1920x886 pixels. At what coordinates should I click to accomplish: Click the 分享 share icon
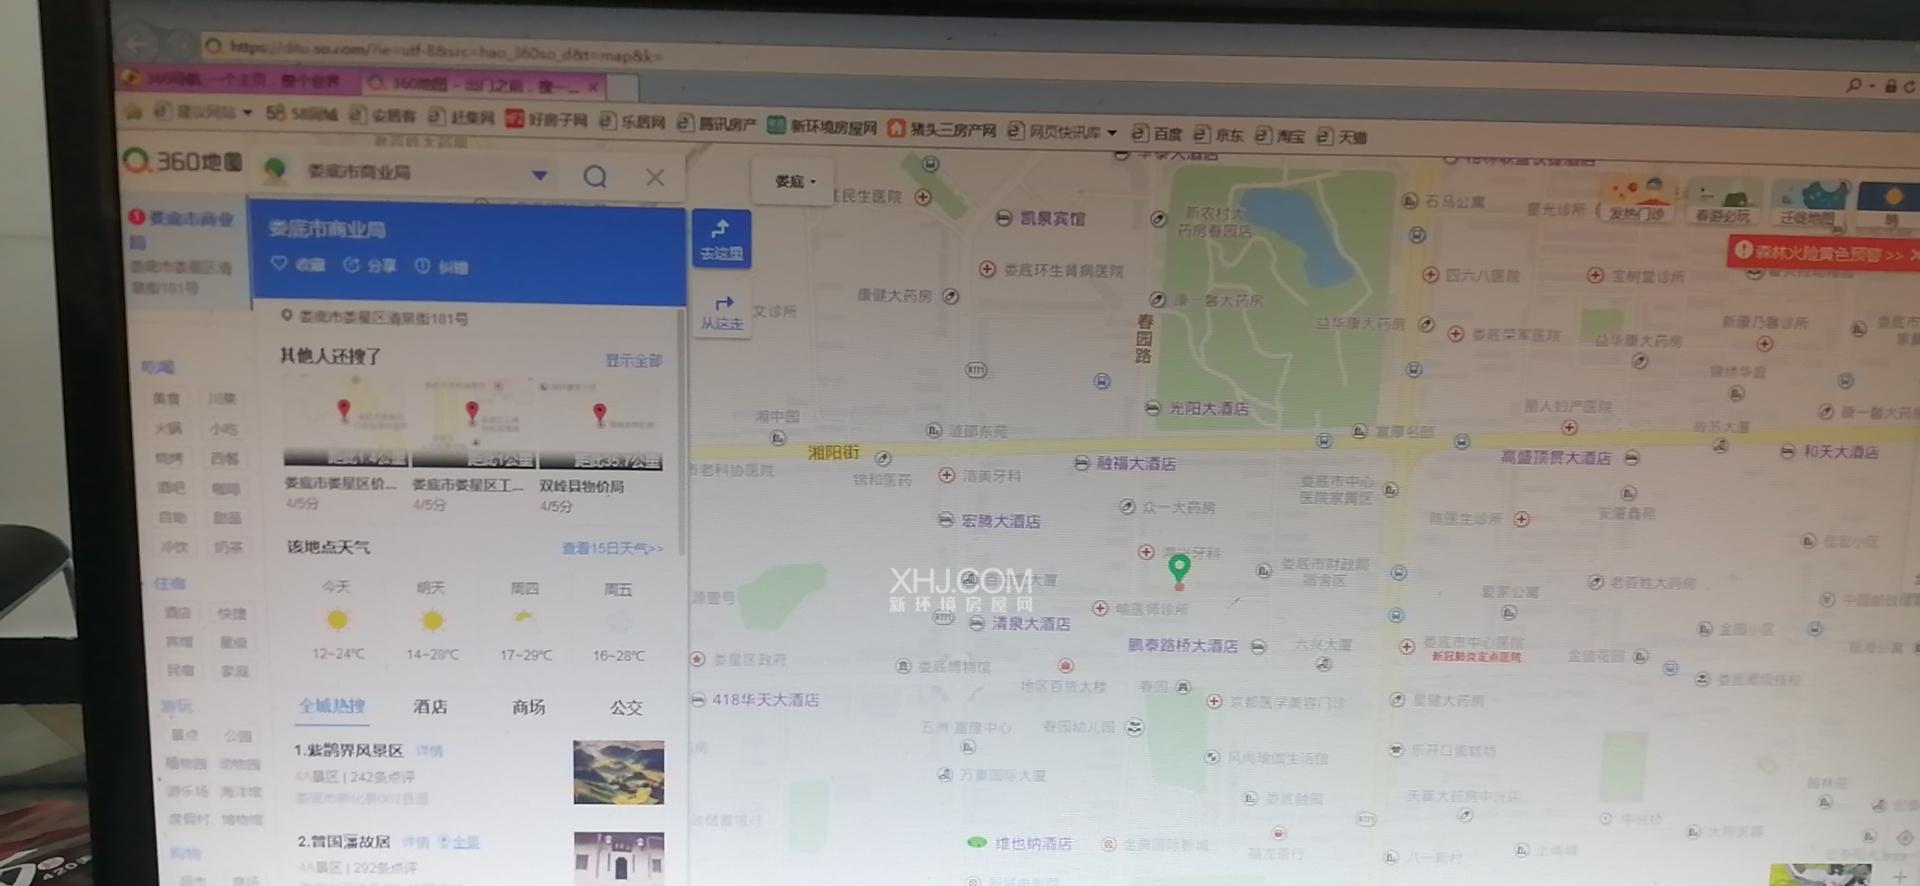351,265
